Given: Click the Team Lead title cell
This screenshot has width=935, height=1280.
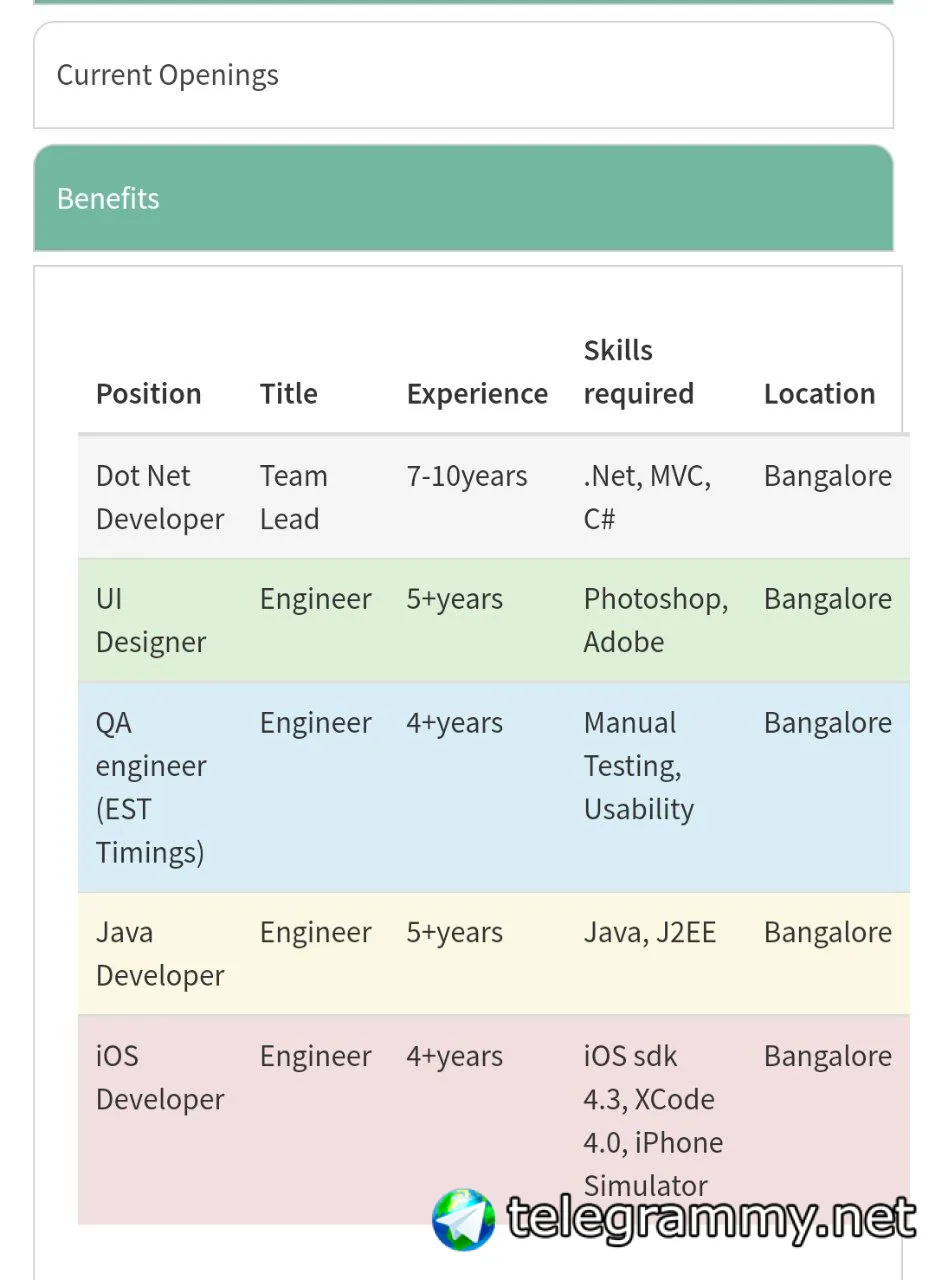Looking at the screenshot, I should pos(292,497).
